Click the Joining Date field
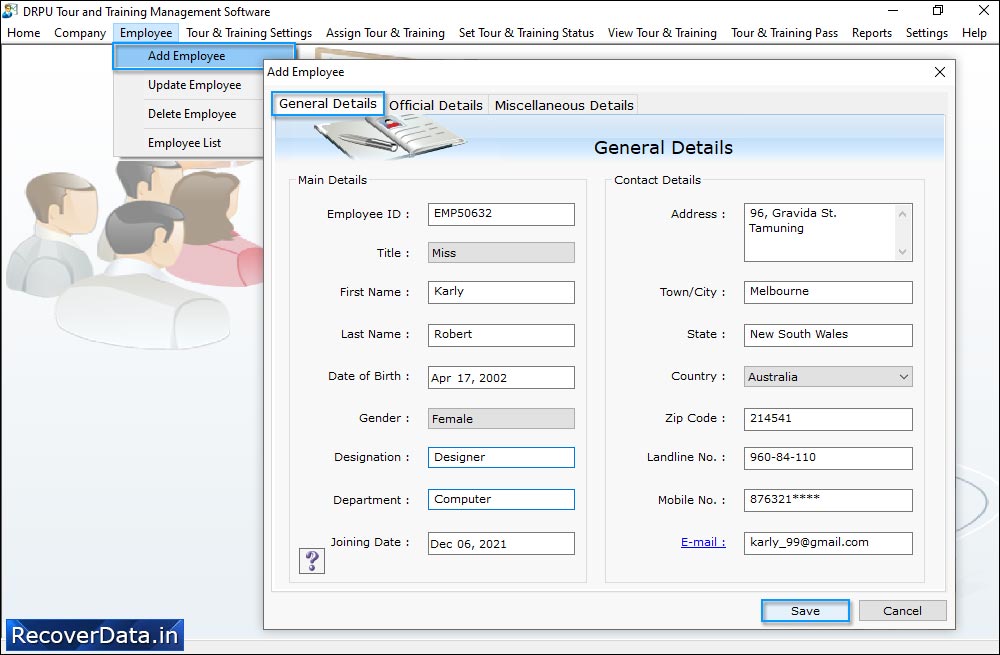The image size is (1000, 655). coord(501,543)
